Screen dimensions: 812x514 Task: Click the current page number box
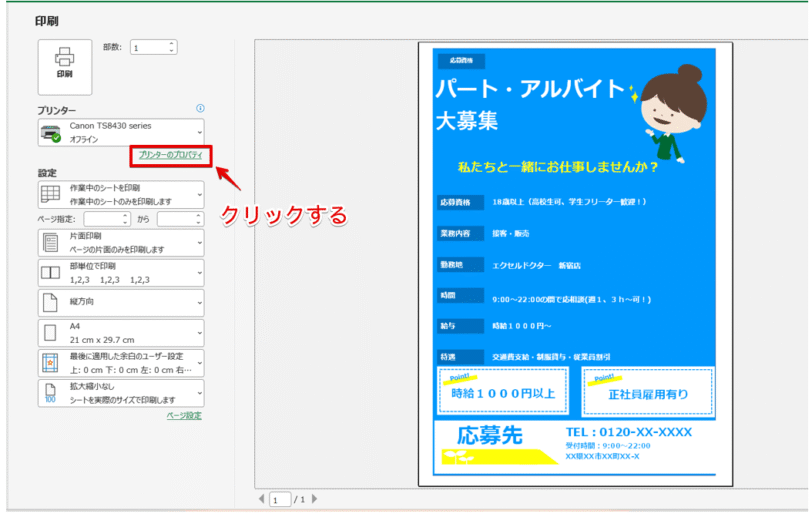point(280,500)
